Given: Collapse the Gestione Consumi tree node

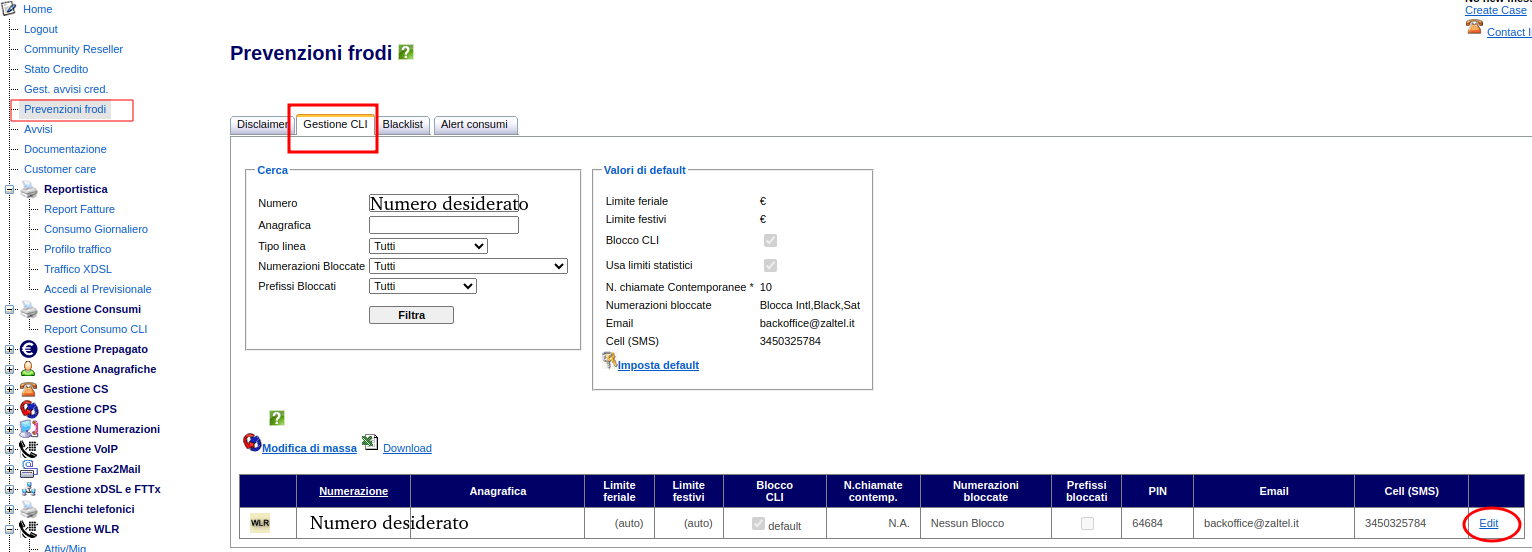Looking at the screenshot, I should coord(10,309).
